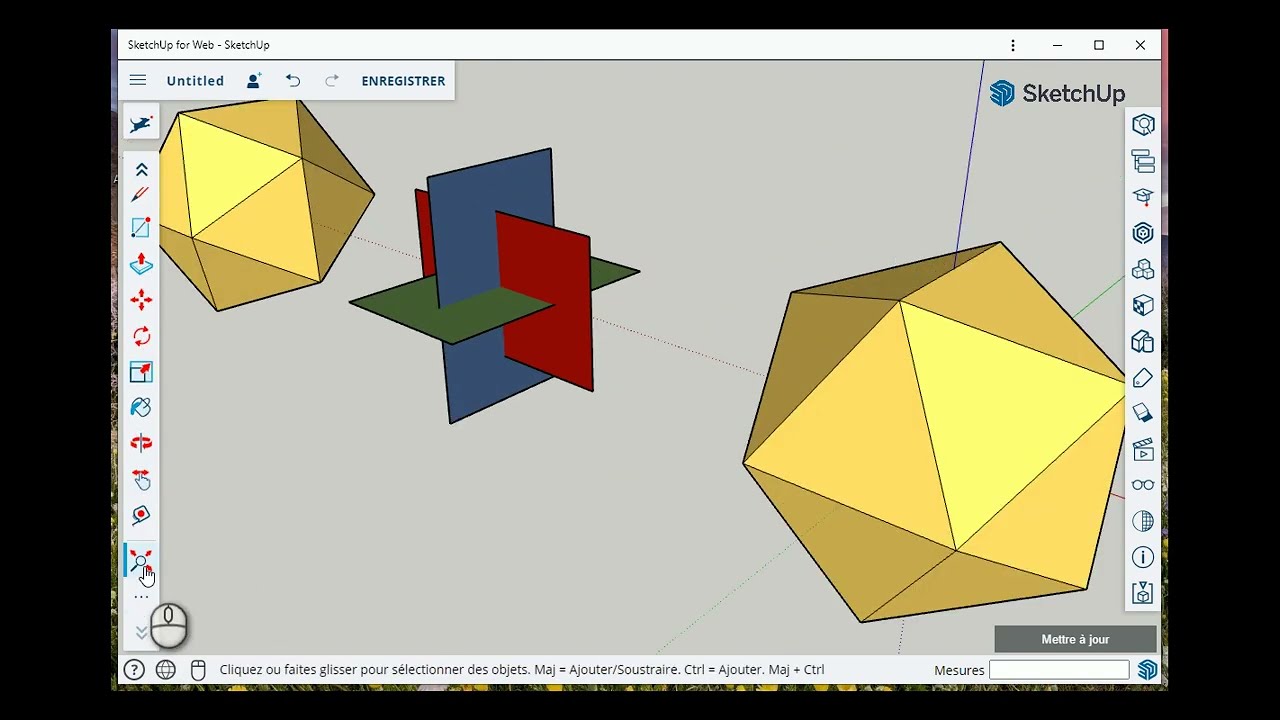
Task: Select the Scale tool
Action: (x=141, y=372)
